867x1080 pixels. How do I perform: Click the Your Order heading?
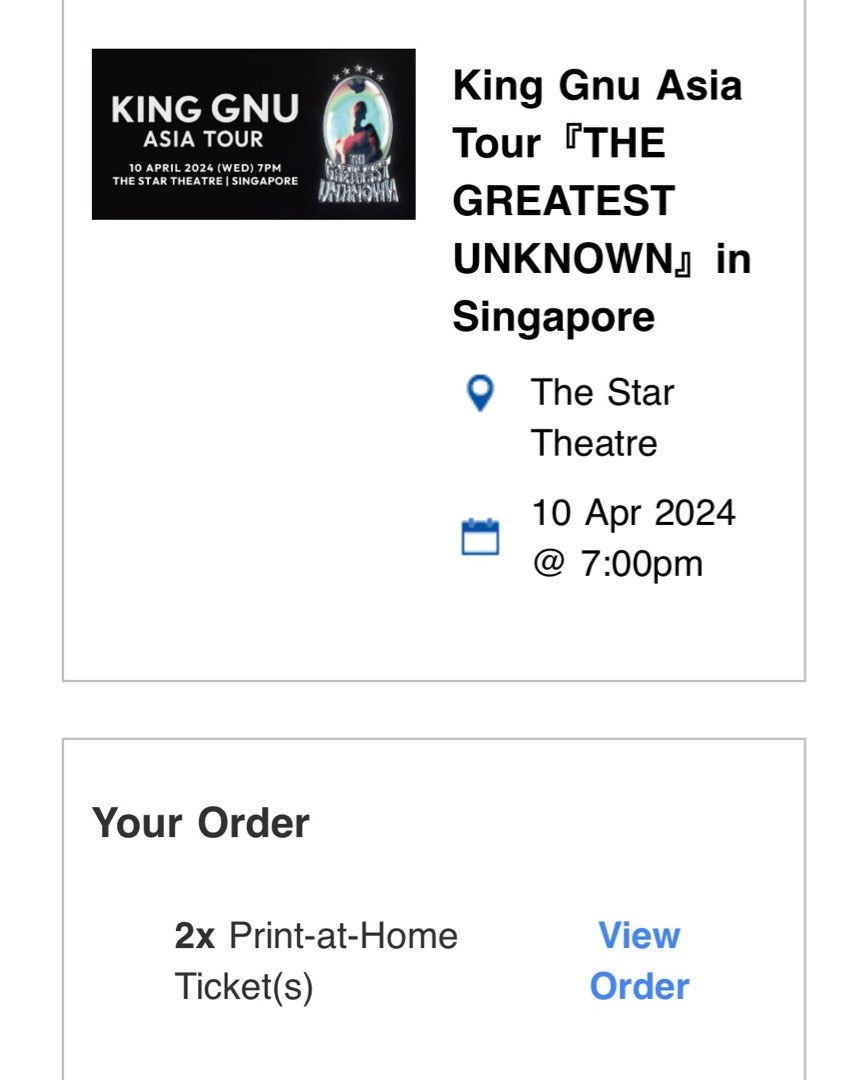pos(201,822)
